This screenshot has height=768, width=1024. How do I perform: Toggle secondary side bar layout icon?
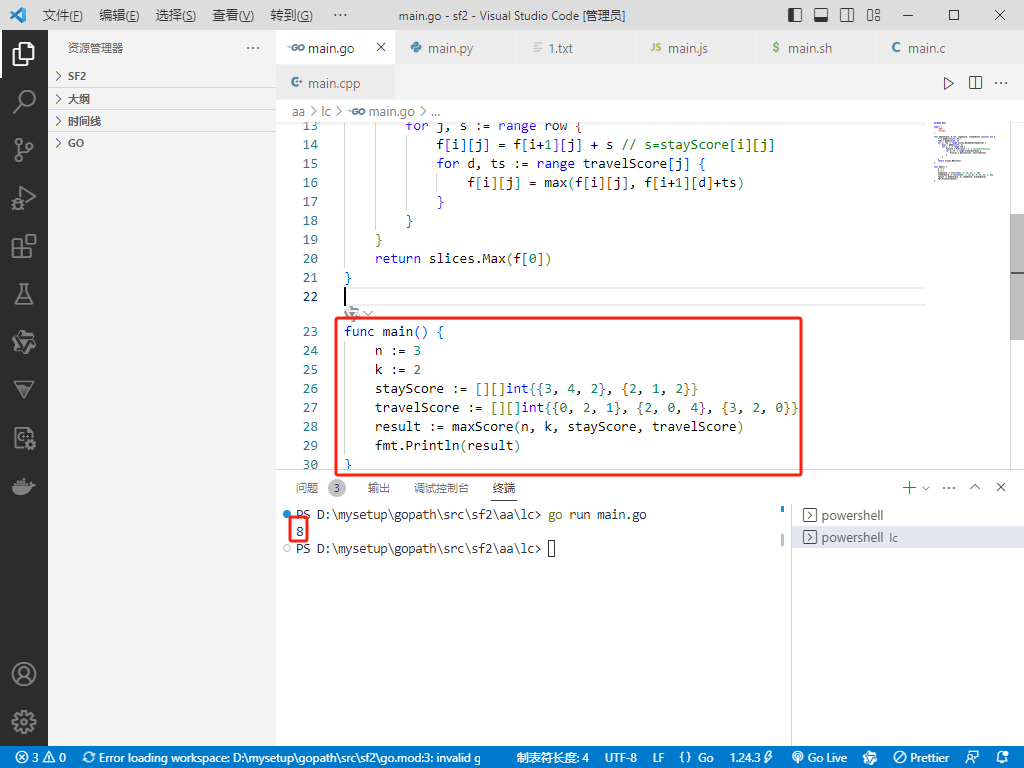coord(847,15)
